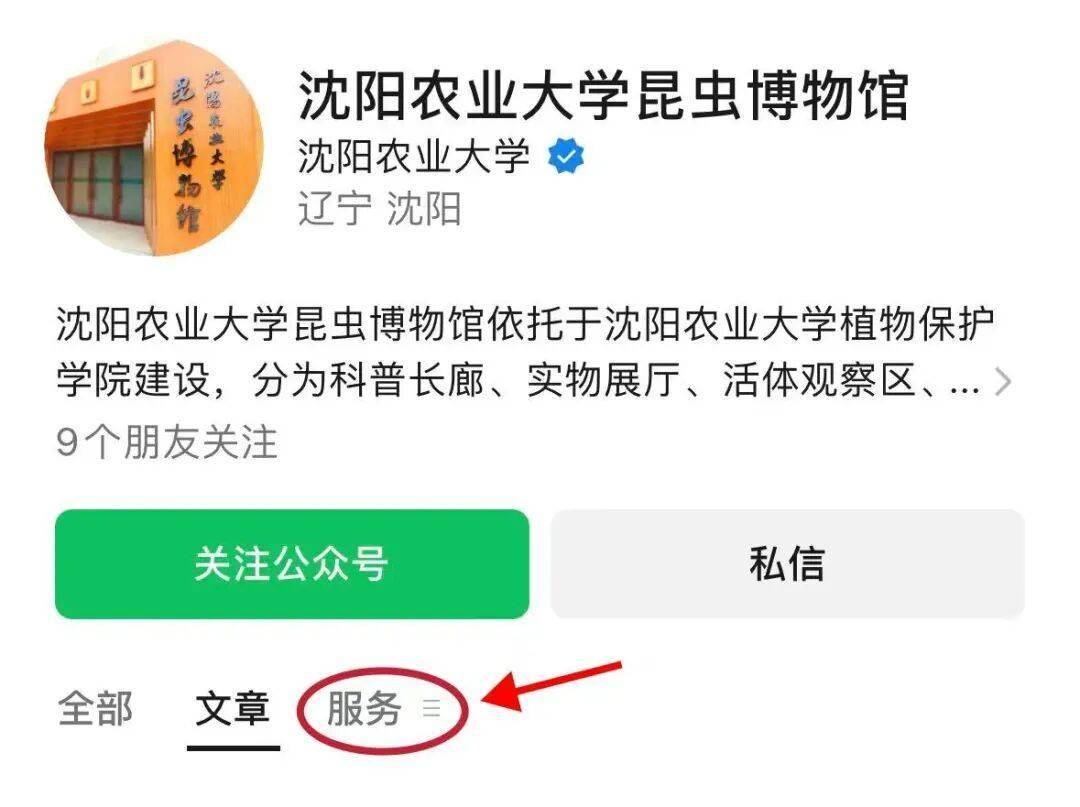Image resolution: width=1080 pixels, height=807 pixels.
Task: Open the three-line menu icon beside 服务
Action: tap(432, 708)
